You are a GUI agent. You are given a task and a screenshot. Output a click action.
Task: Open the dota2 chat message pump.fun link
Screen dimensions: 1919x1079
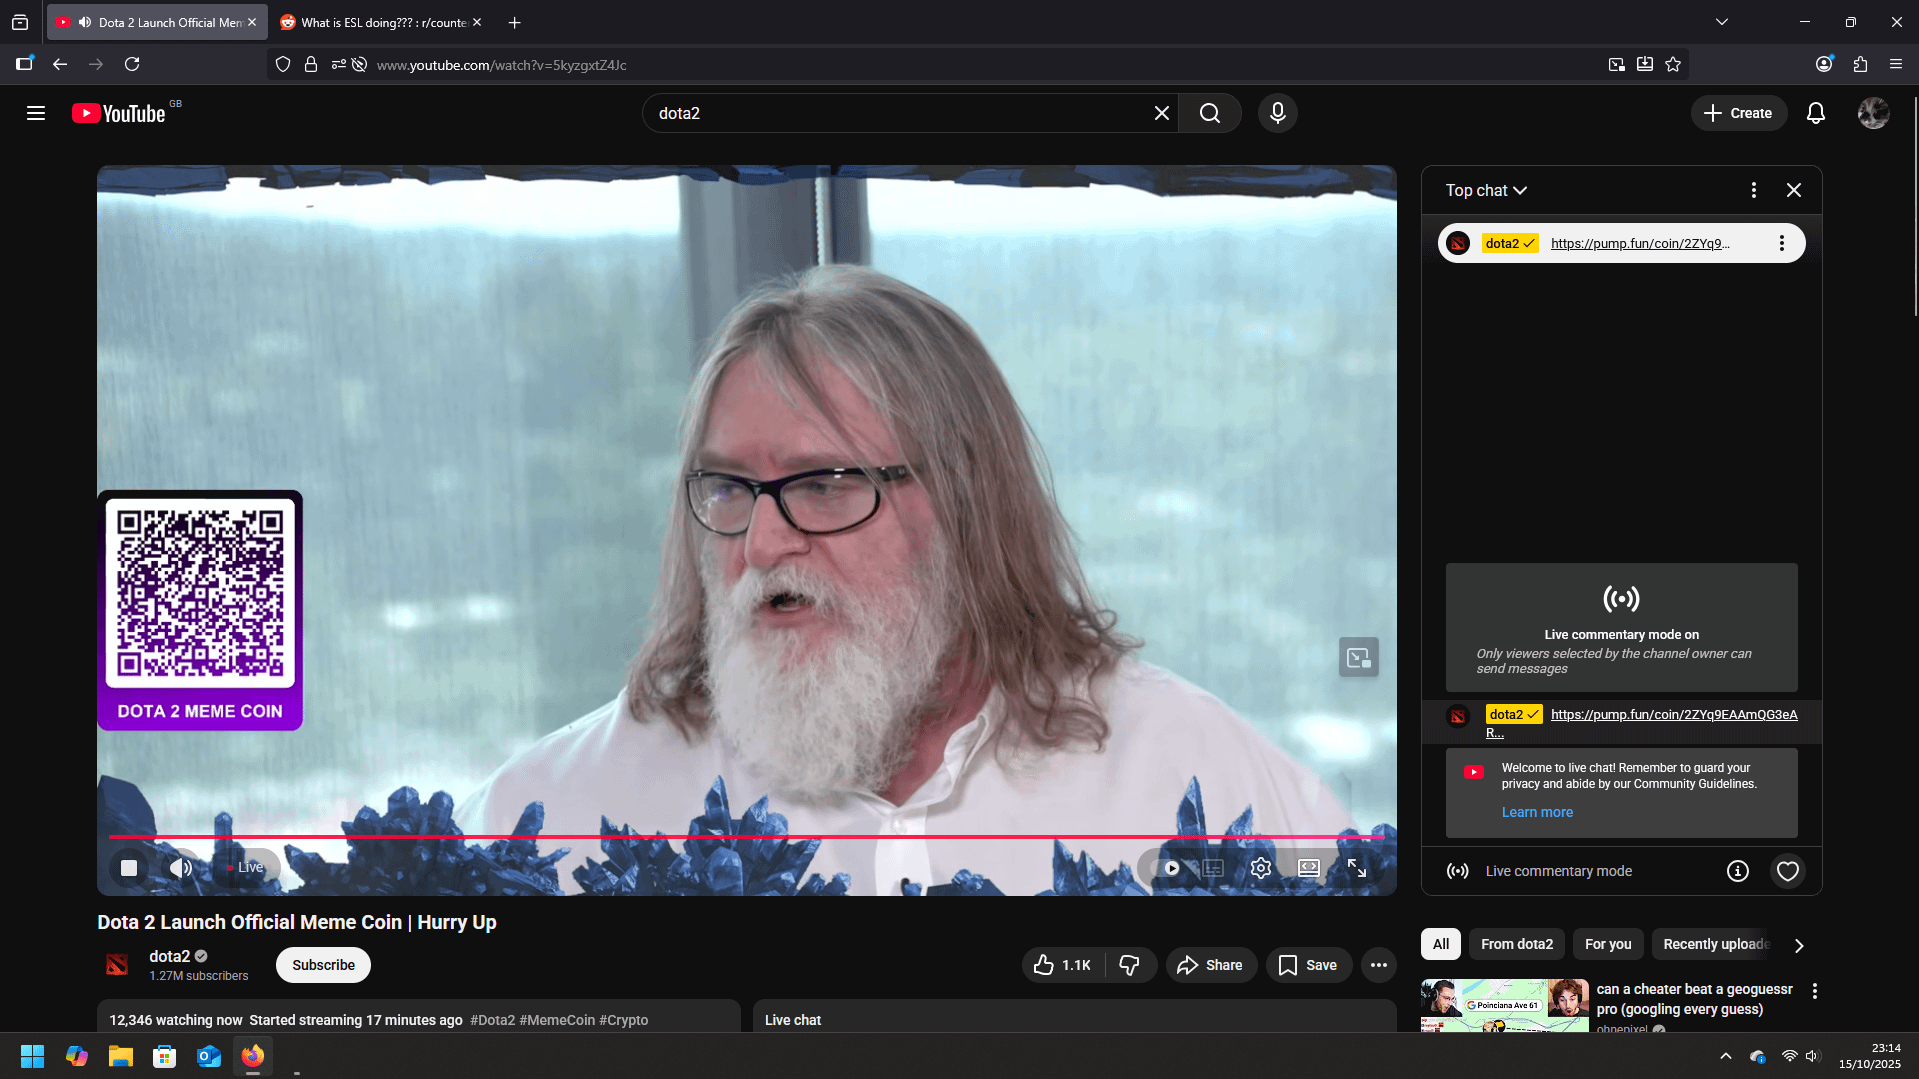1674,714
